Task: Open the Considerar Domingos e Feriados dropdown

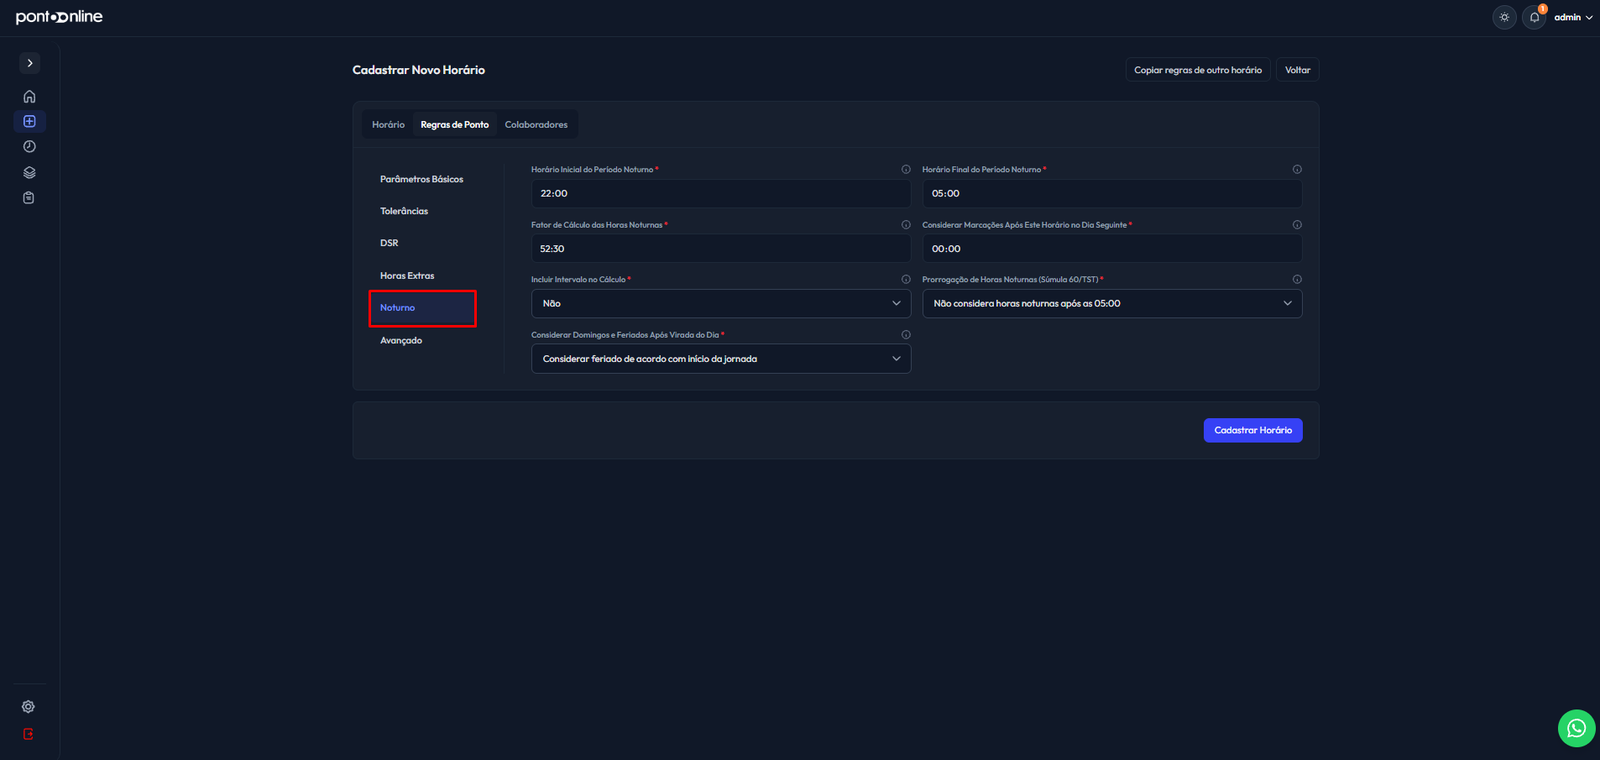Action: click(721, 359)
